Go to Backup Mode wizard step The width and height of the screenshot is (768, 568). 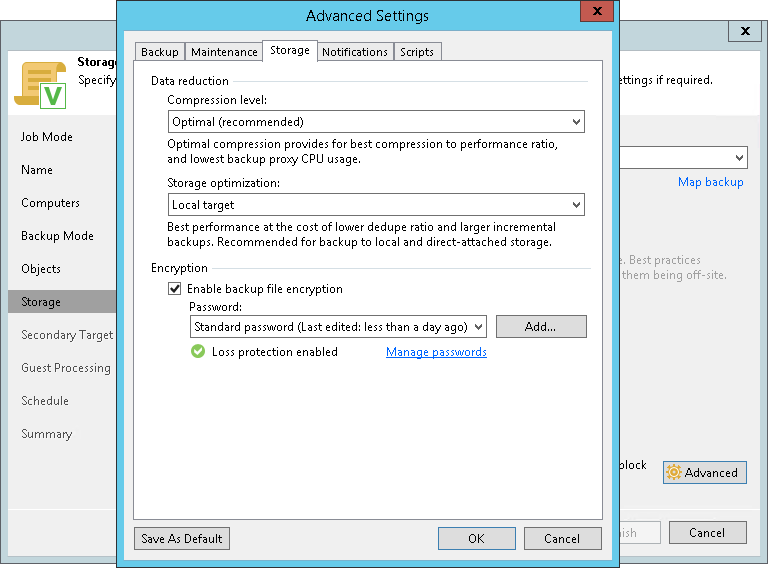click(57, 236)
